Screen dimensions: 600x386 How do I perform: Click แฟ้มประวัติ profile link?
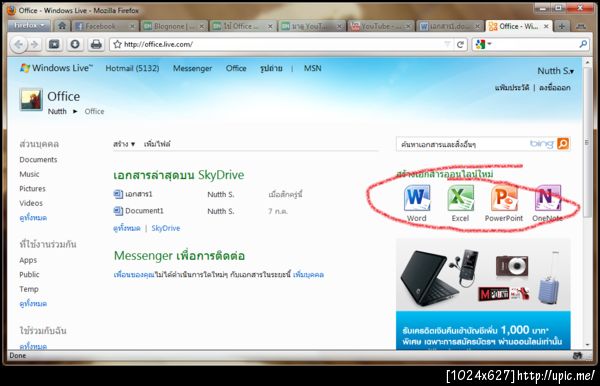pos(512,88)
